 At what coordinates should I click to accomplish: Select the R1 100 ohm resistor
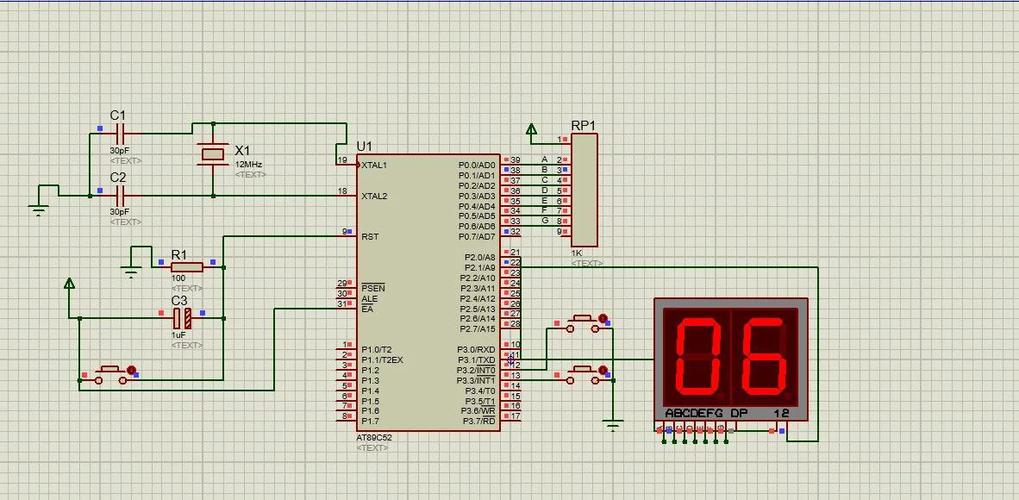tap(187, 267)
